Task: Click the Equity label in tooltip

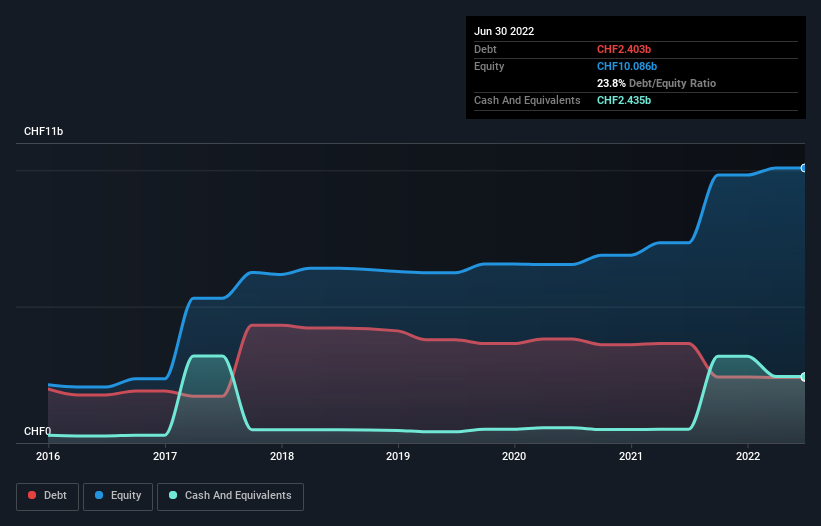Action: pyautogui.click(x=489, y=66)
